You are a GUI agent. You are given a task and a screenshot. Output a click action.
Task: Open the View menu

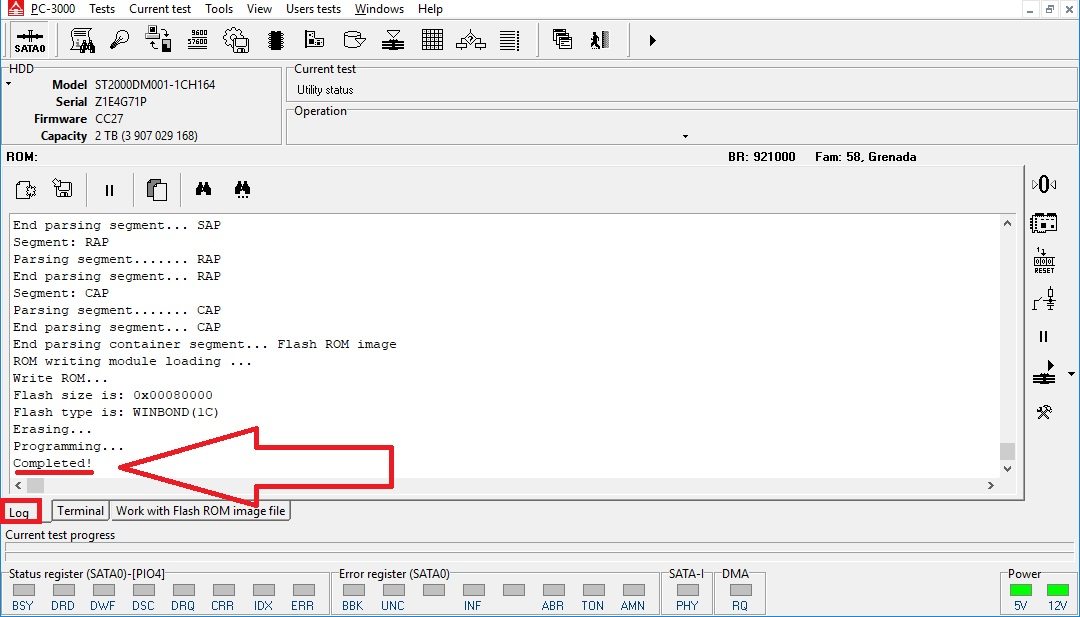click(x=259, y=9)
